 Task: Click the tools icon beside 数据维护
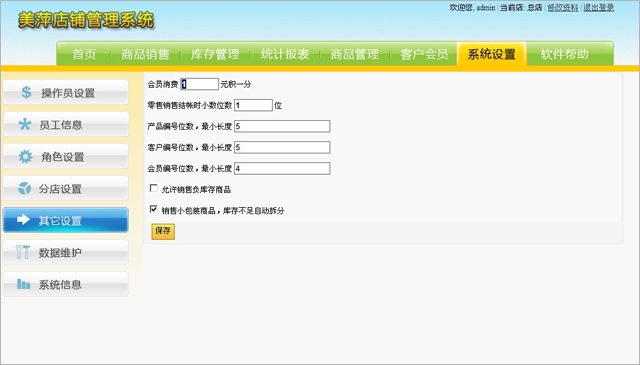[23, 252]
